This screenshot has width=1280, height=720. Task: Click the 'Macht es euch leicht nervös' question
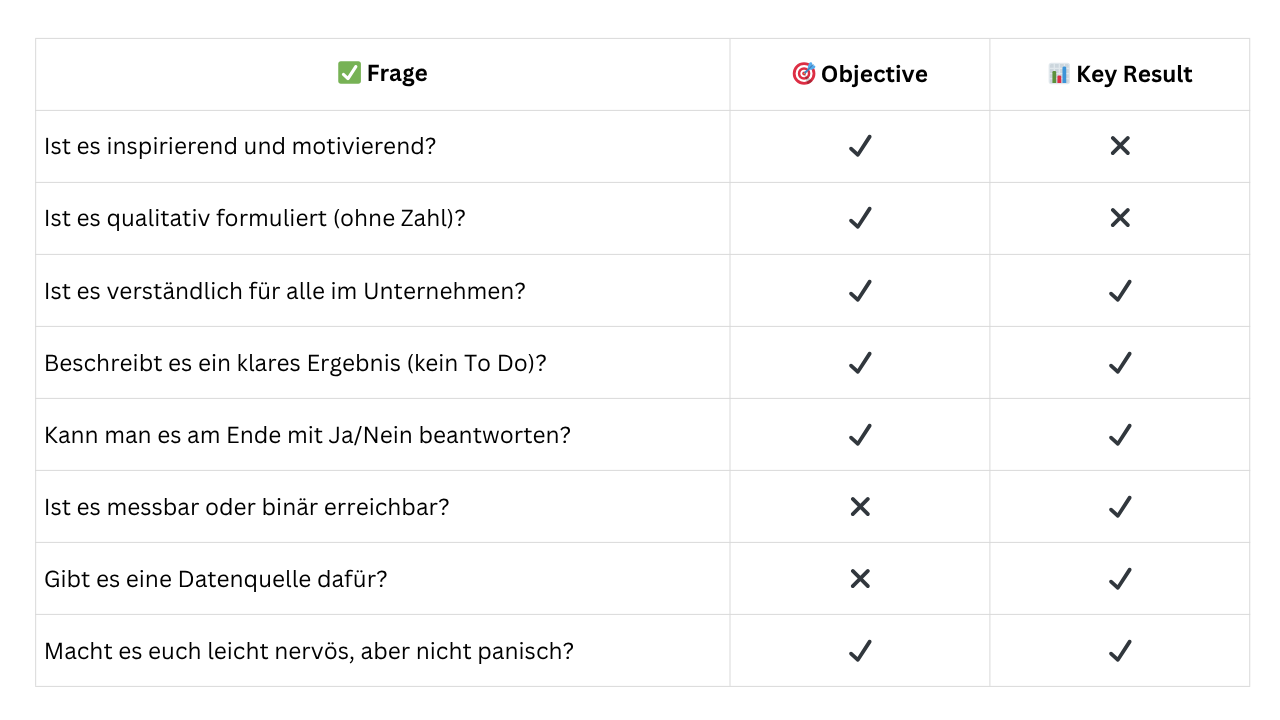[309, 651]
